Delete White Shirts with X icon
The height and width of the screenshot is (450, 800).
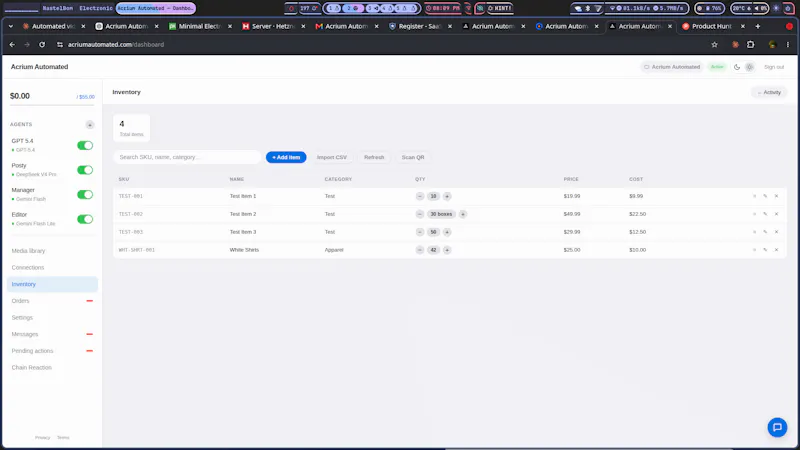(777, 249)
